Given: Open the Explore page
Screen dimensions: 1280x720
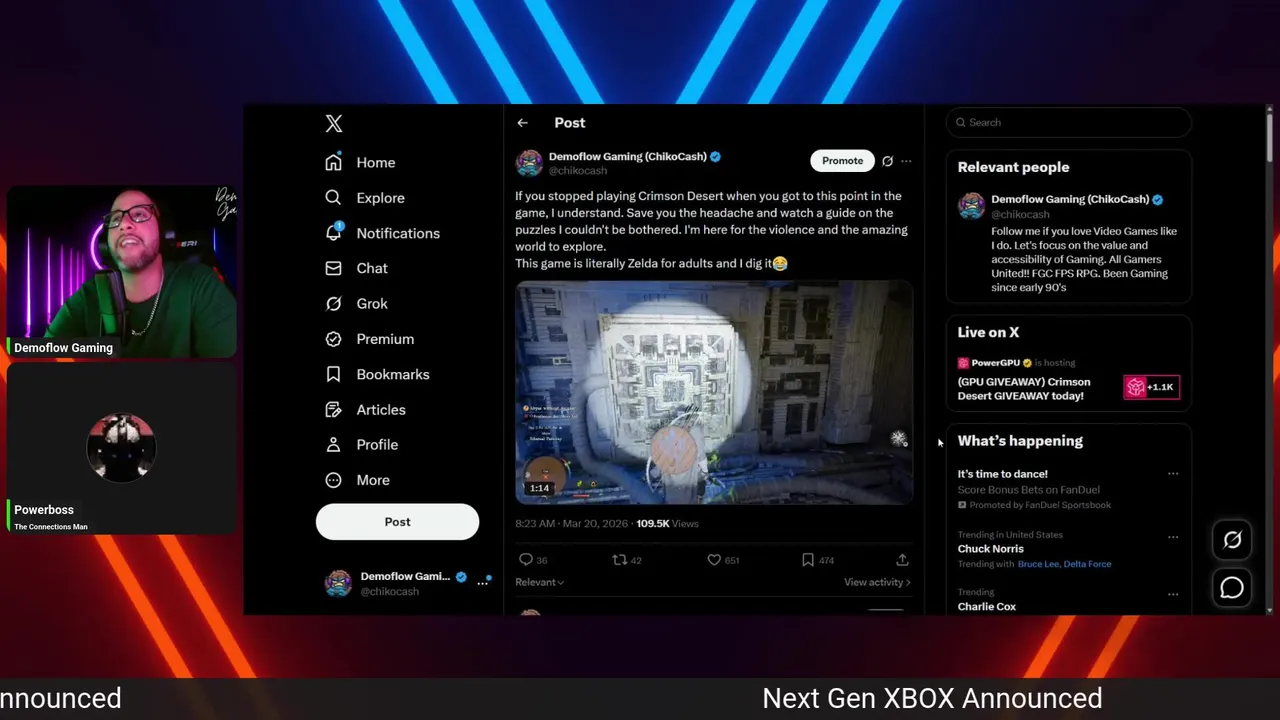Looking at the screenshot, I should pos(365,198).
